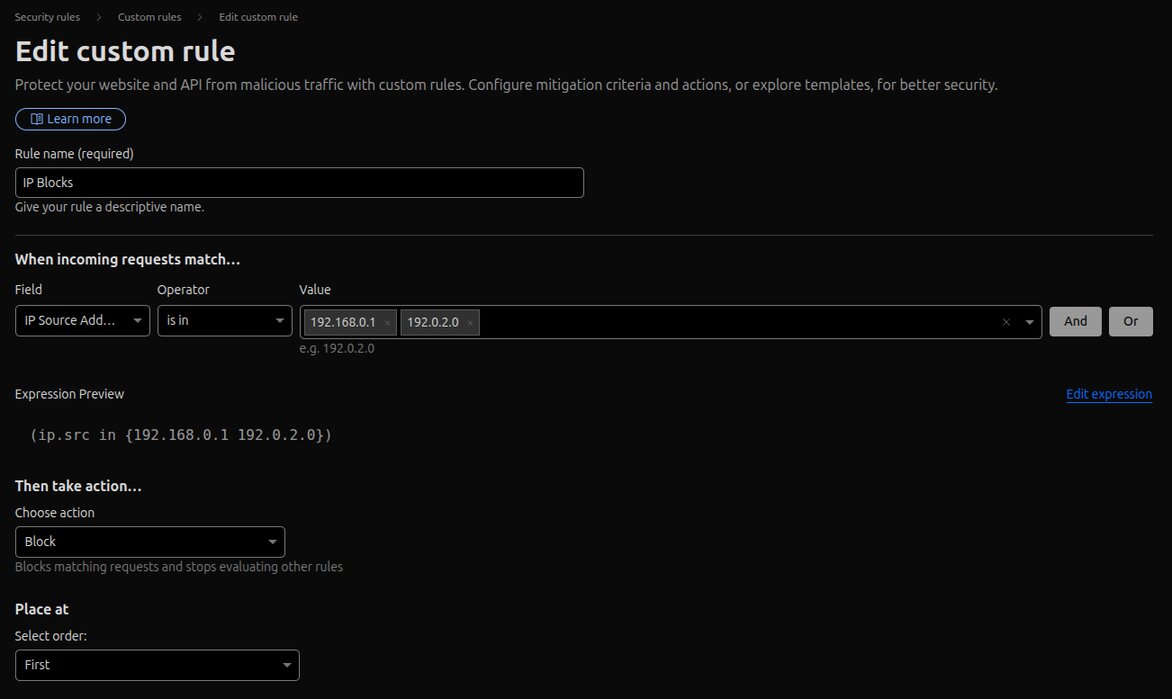Remove the 192.0.2.0 value chip
Image resolution: width=1172 pixels, height=699 pixels.
click(x=470, y=323)
